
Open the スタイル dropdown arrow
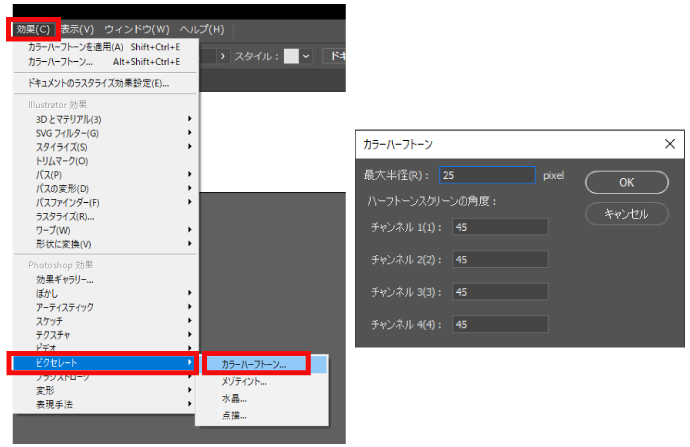[306, 57]
